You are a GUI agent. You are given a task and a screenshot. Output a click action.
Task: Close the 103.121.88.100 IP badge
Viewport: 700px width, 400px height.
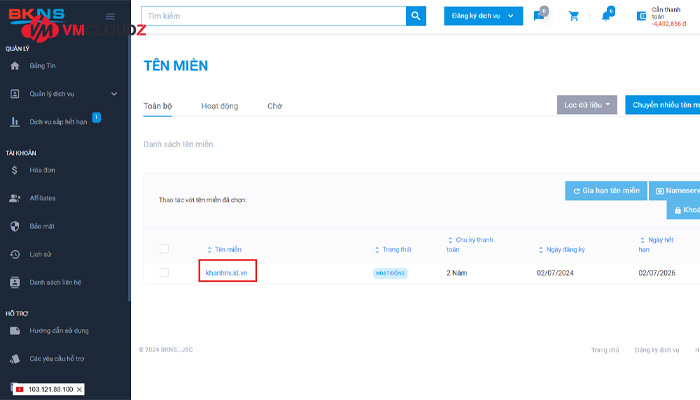[x=79, y=389]
